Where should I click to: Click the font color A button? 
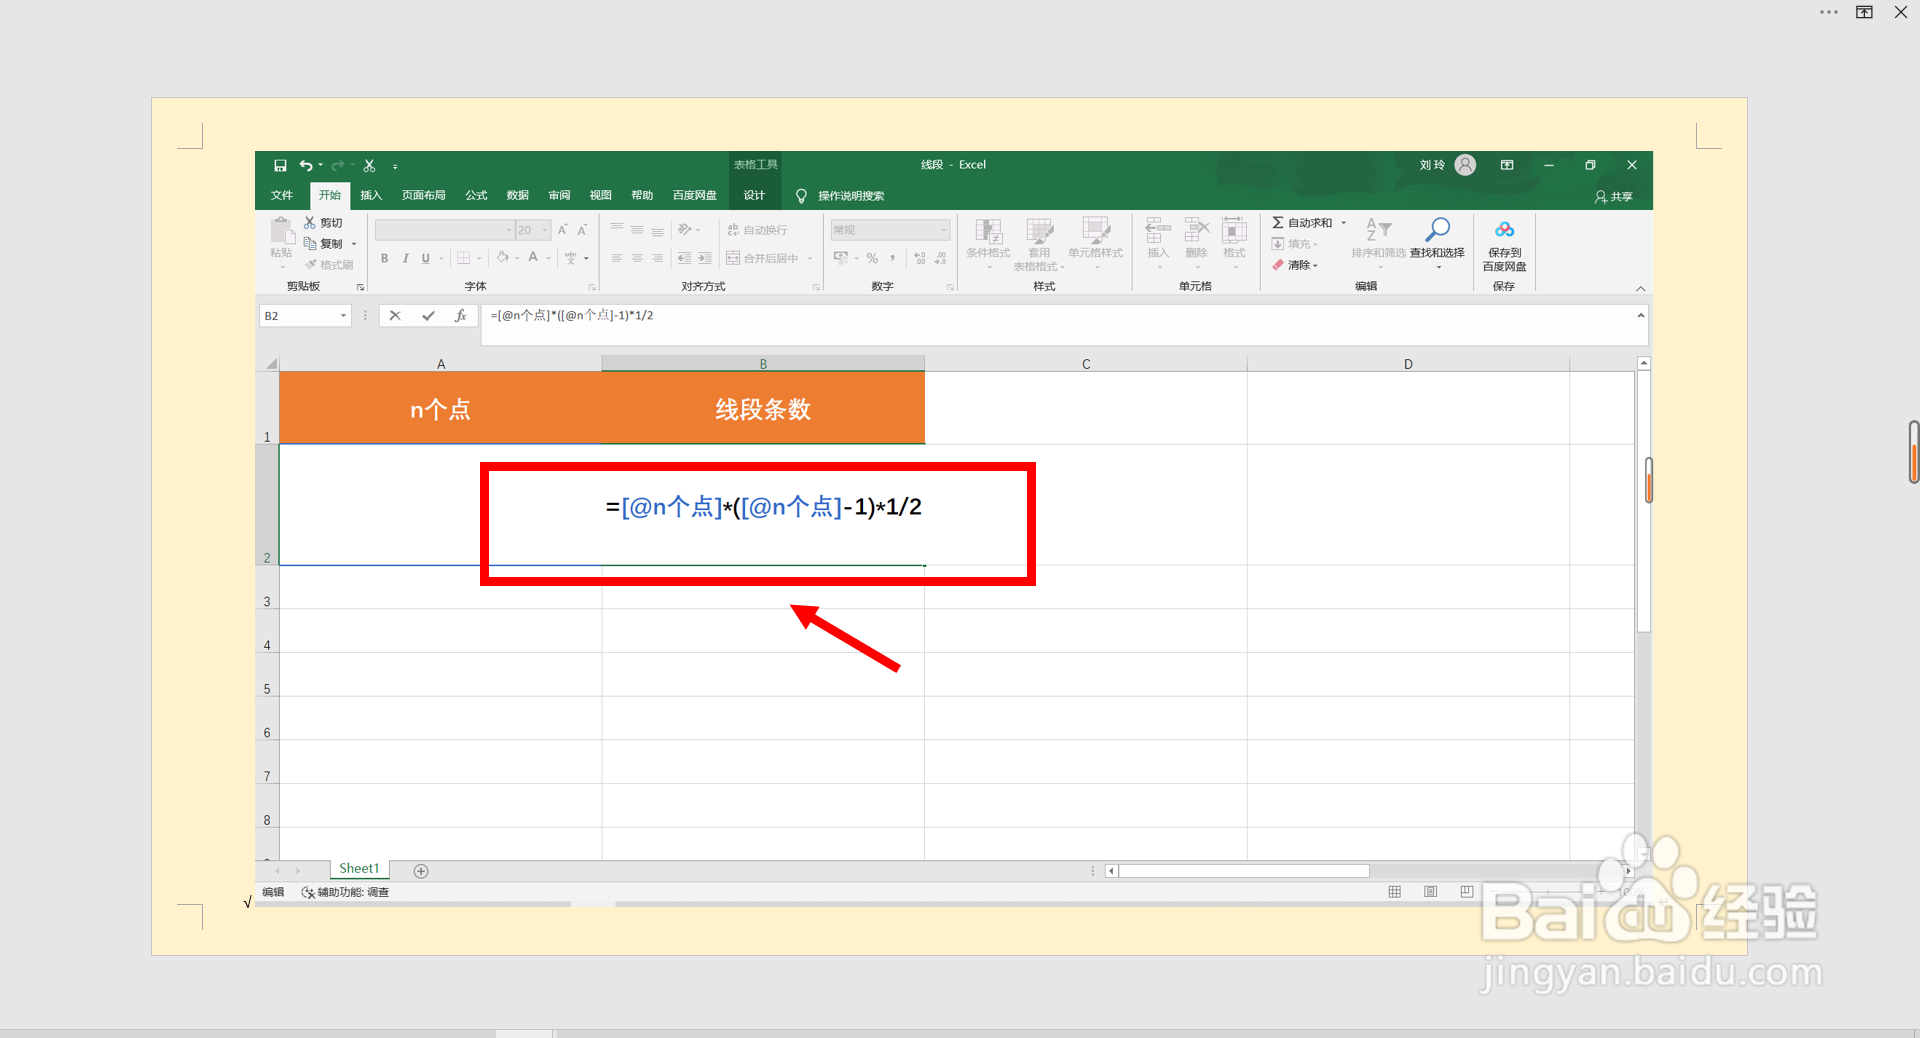click(x=533, y=258)
